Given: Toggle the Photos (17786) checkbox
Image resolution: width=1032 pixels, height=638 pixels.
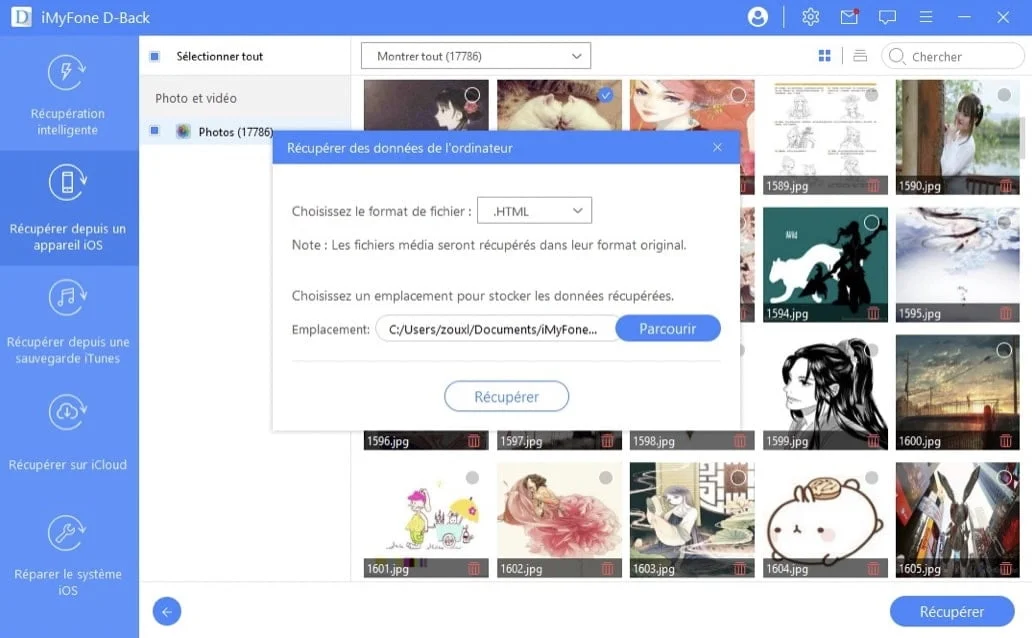Looking at the screenshot, I should coord(154,131).
